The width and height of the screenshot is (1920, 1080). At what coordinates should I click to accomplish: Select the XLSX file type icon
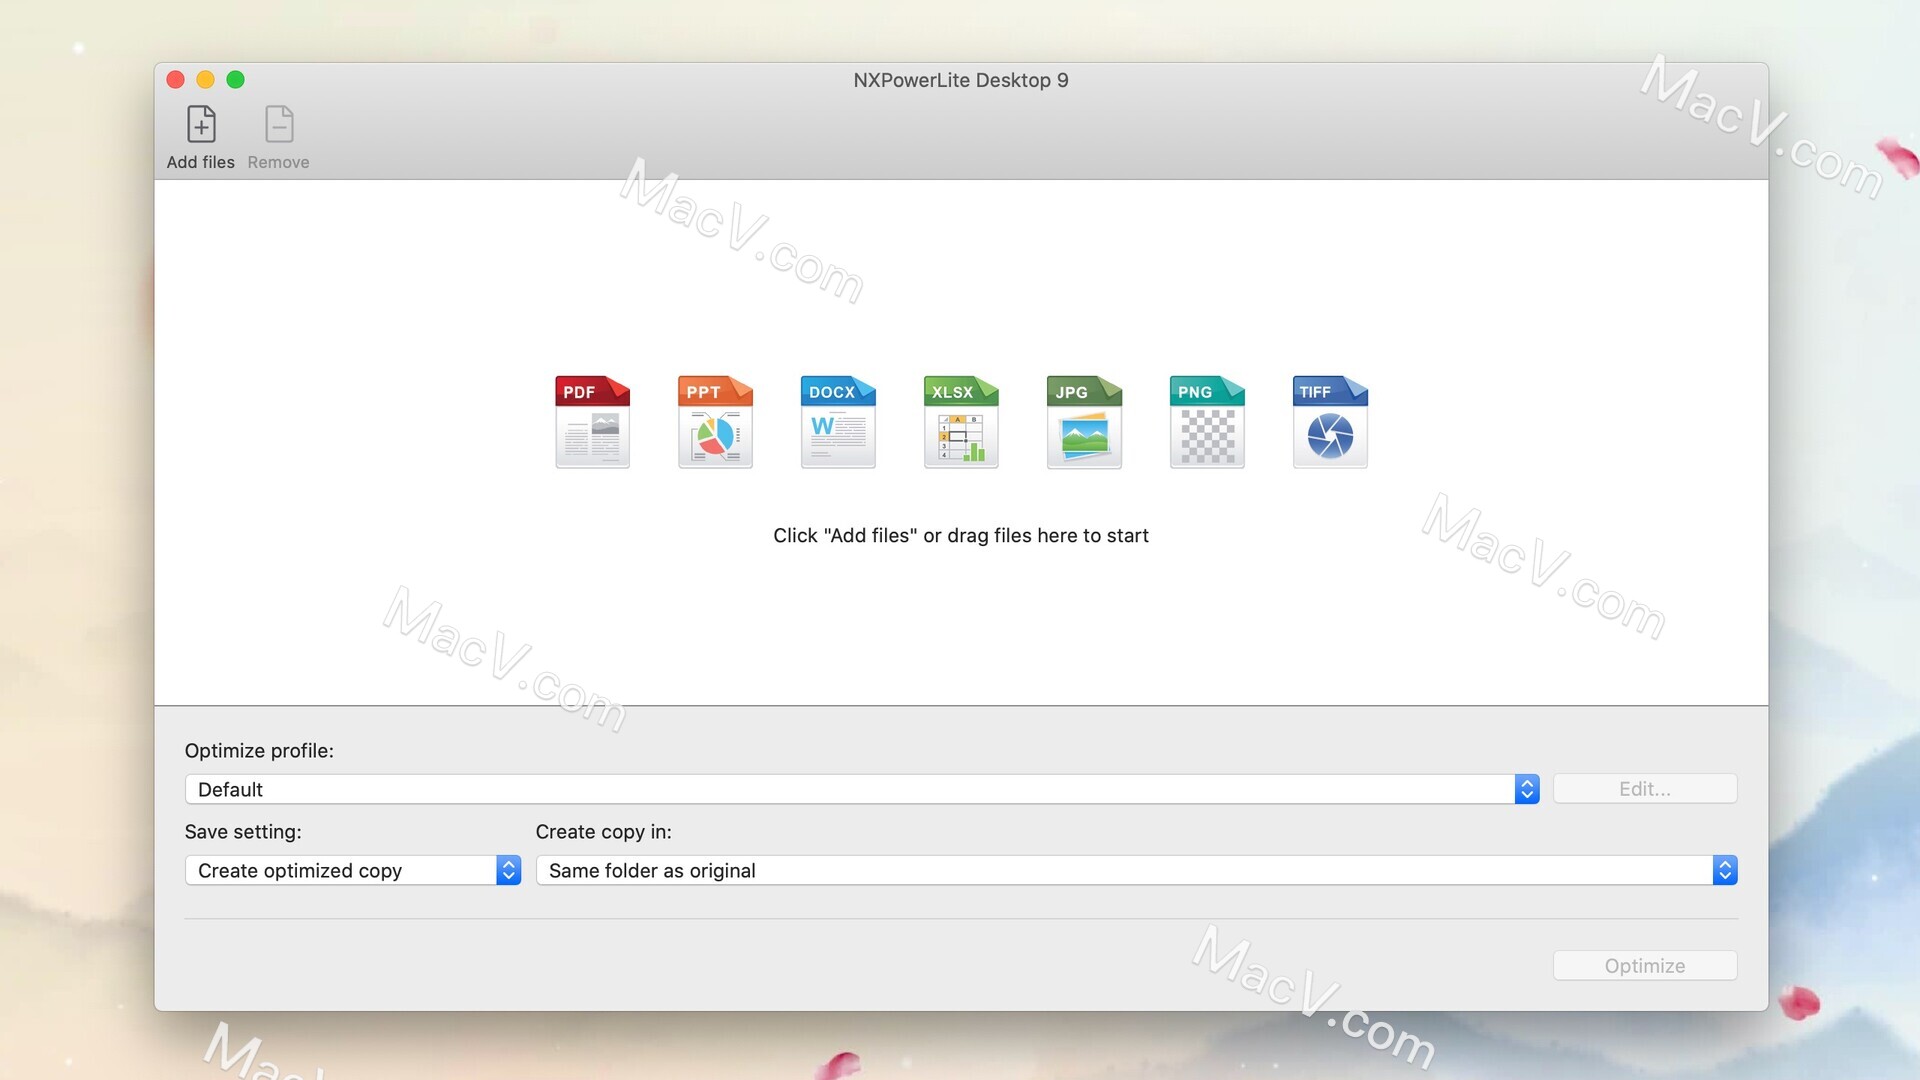(961, 421)
